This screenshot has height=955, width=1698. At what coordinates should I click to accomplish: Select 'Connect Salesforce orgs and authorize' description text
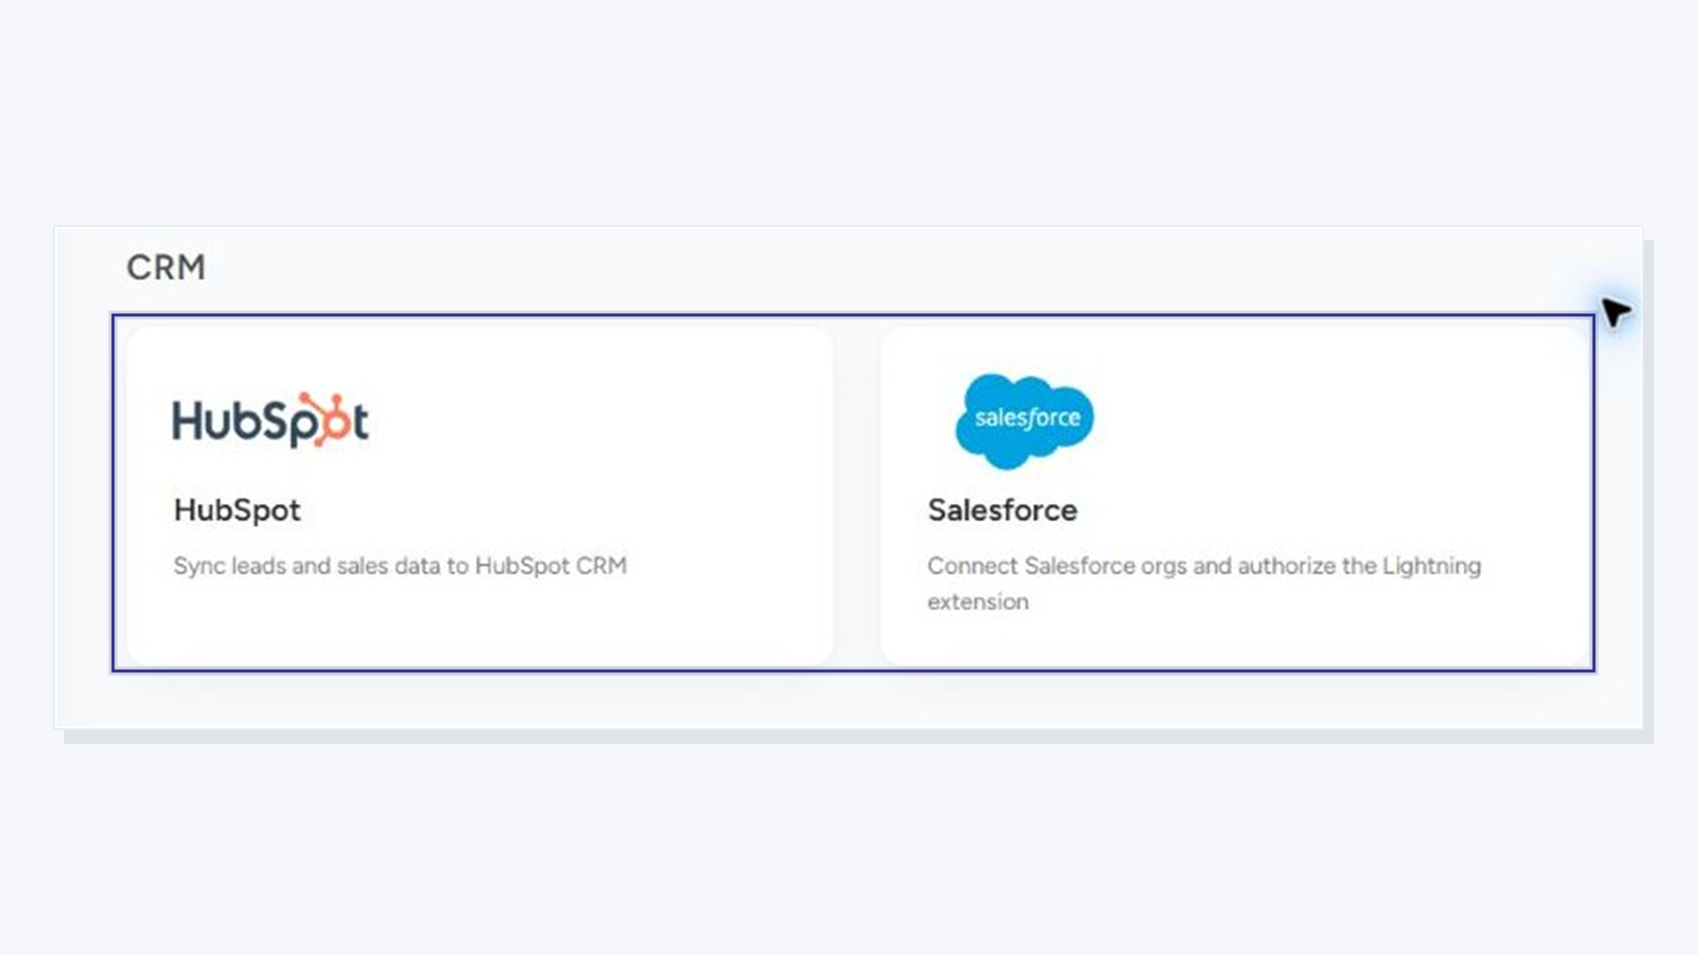point(1204,583)
